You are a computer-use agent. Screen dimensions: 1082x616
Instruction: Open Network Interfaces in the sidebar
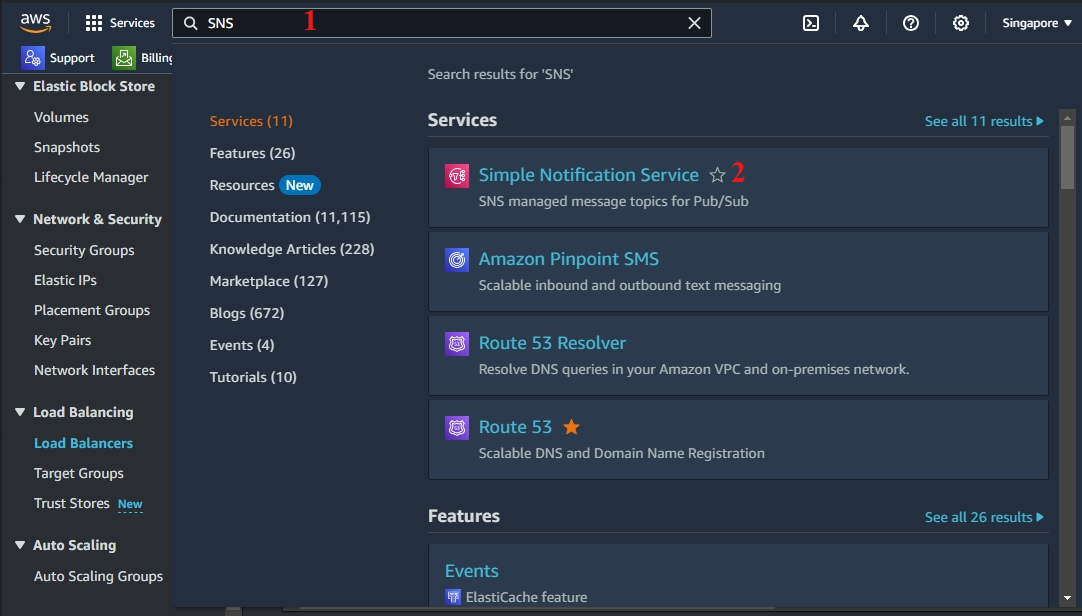coord(95,370)
